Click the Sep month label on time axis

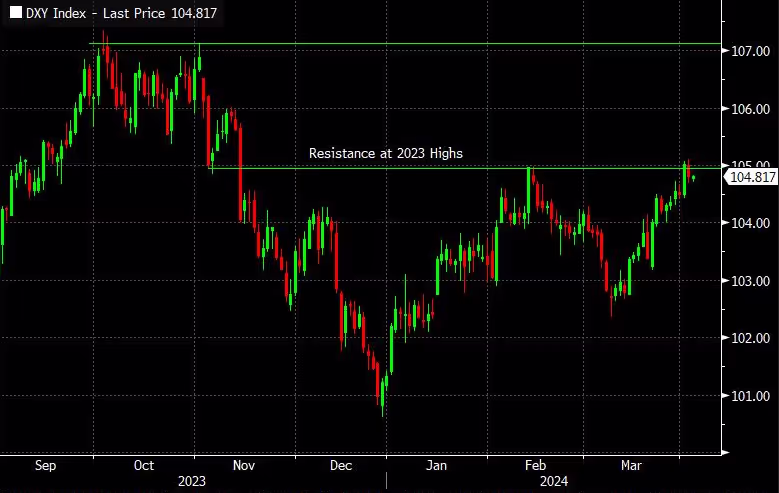coord(45,466)
